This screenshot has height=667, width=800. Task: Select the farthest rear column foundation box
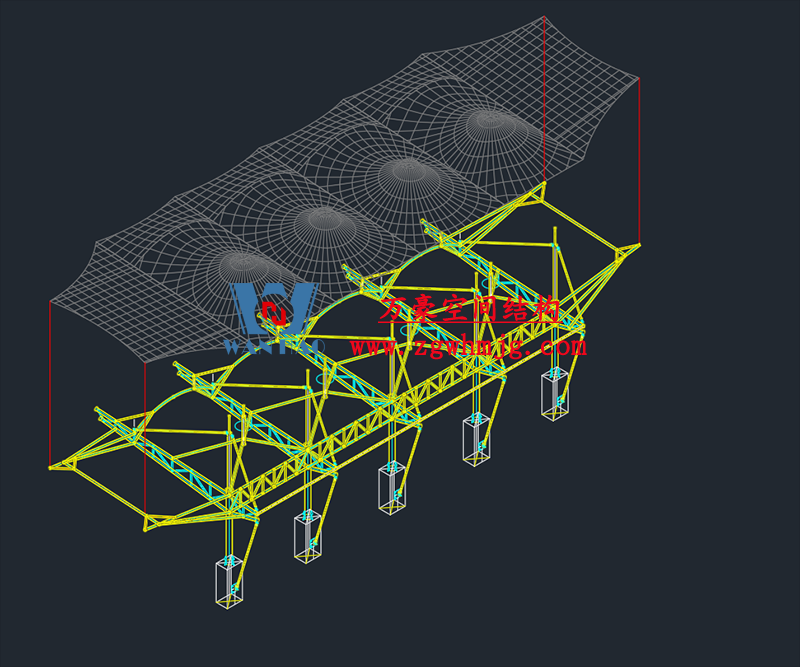[x=555, y=393]
